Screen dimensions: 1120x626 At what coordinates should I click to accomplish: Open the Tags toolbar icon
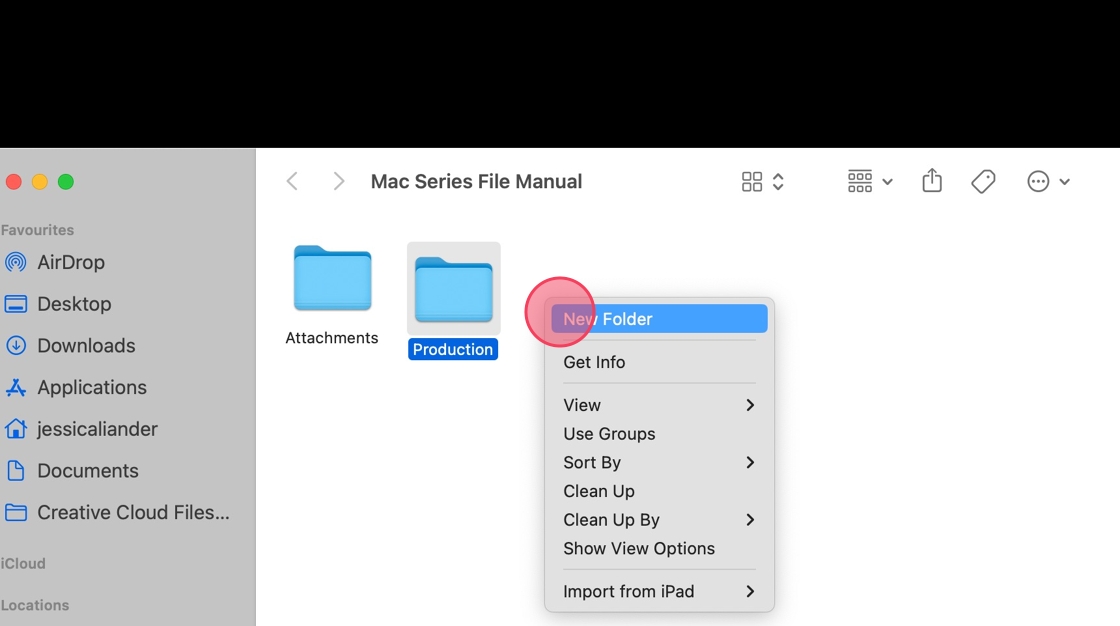983,181
